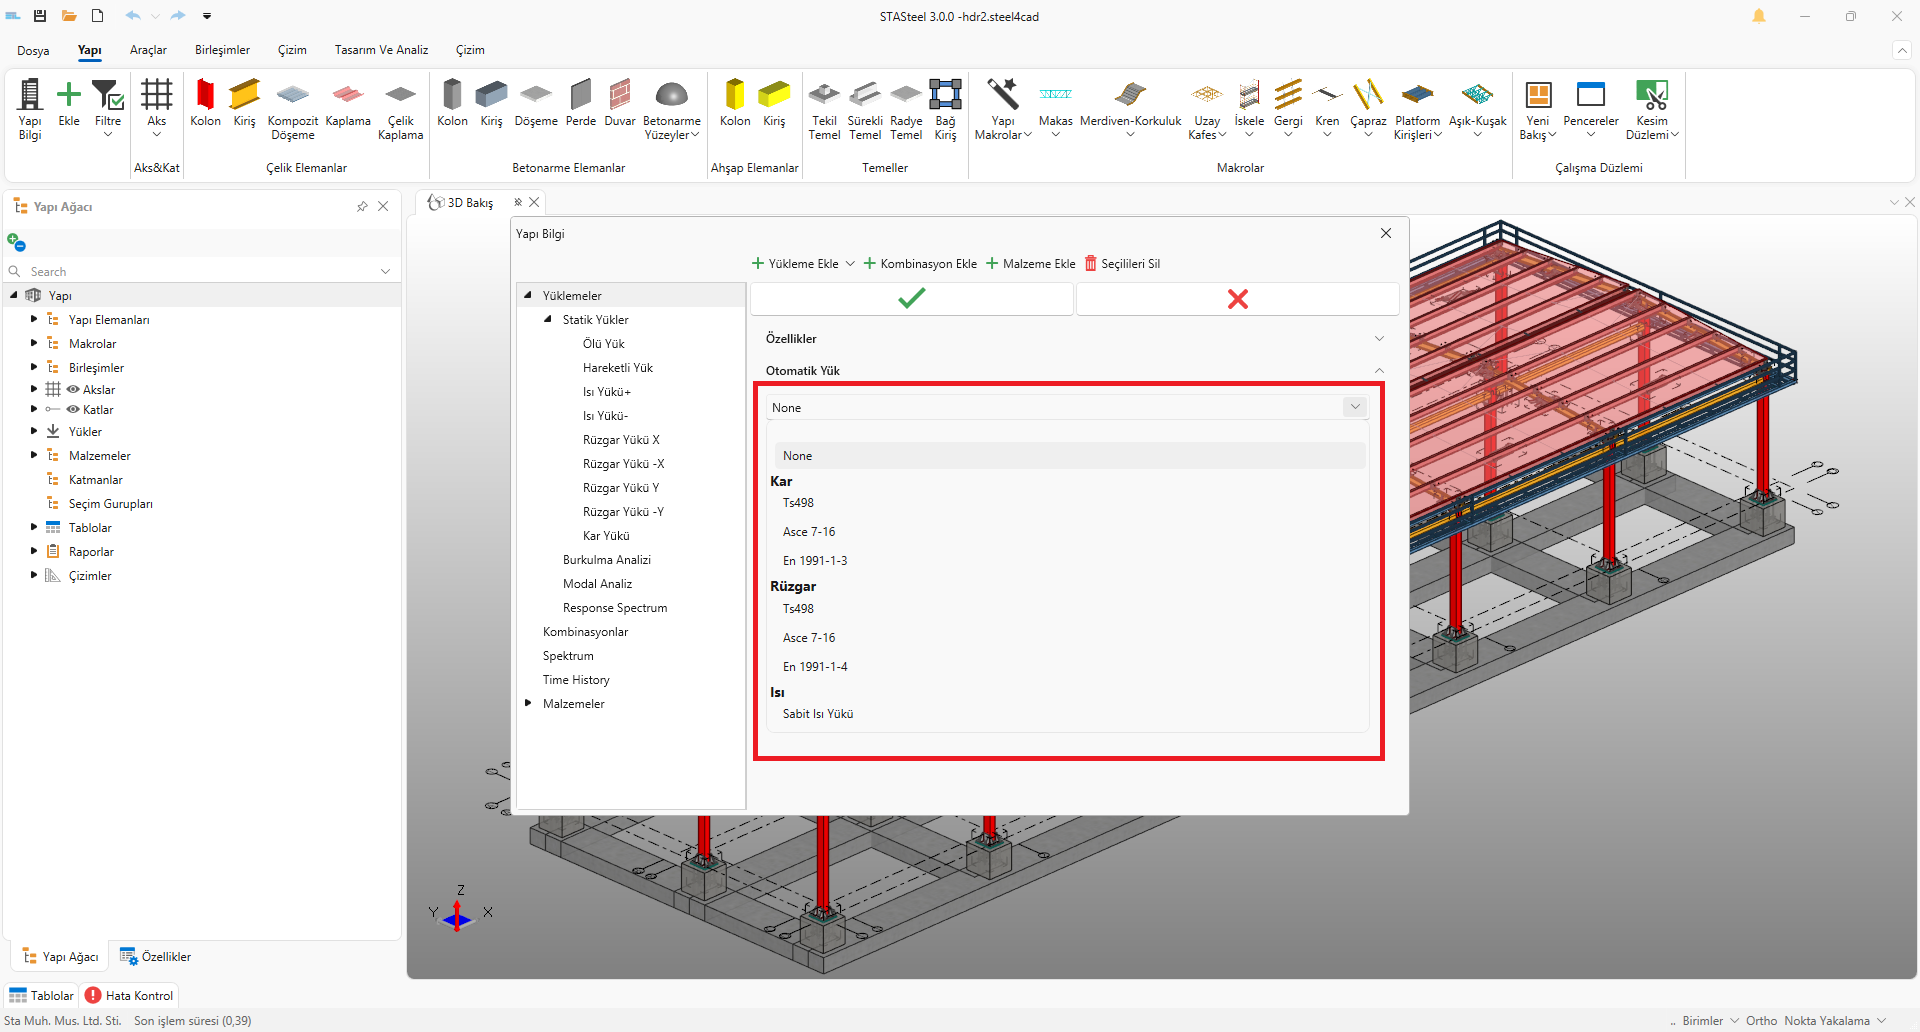This screenshot has width=1920, height=1032.
Task: Open the None automatic load dropdown
Action: coord(1066,408)
